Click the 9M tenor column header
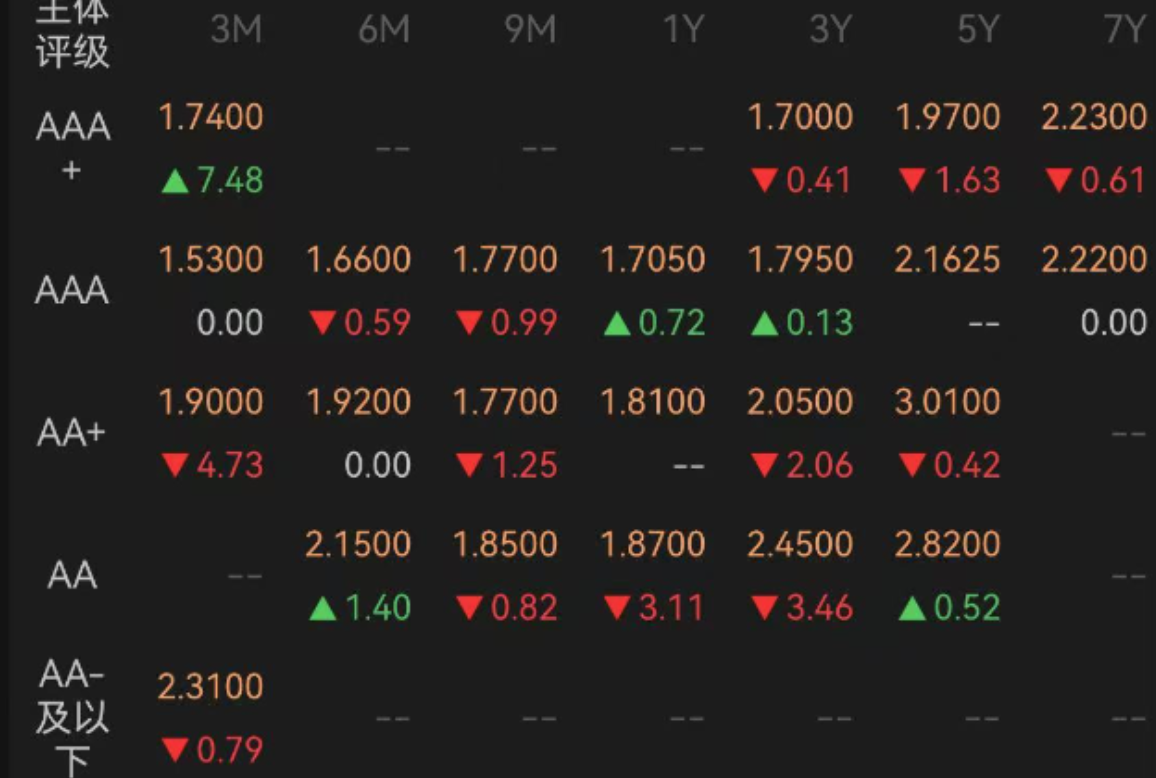Screen dimensions: 1156x778 (x=530, y=30)
